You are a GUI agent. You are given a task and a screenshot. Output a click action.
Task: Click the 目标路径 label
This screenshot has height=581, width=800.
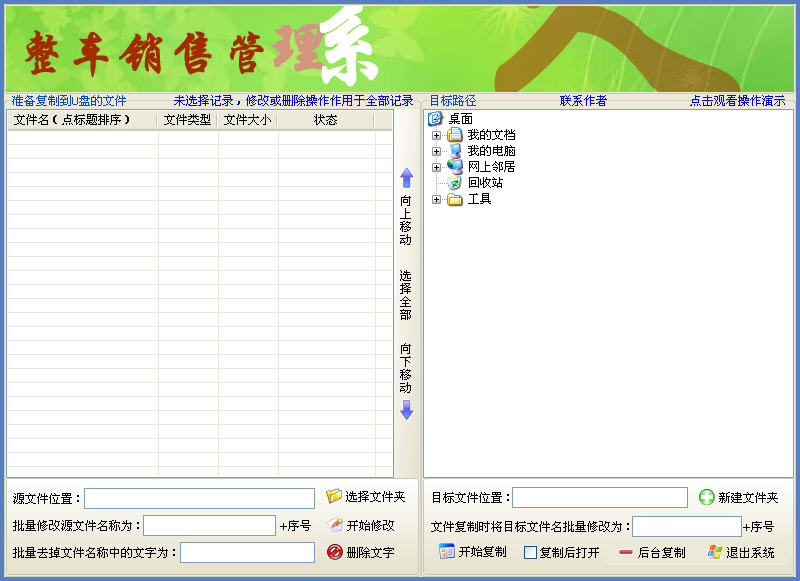[x=453, y=100]
